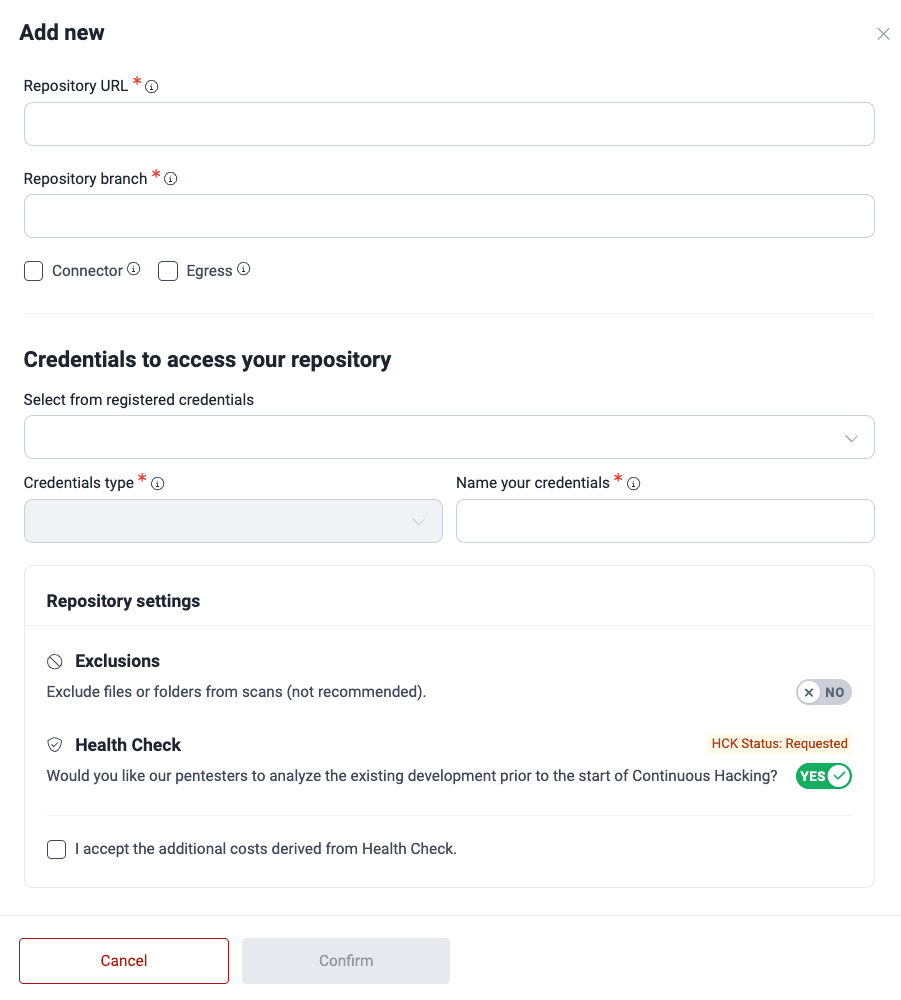Turn off the Health Check YES toggle
This screenshot has height=1000, width=901.
pyautogui.click(x=823, y=776)
